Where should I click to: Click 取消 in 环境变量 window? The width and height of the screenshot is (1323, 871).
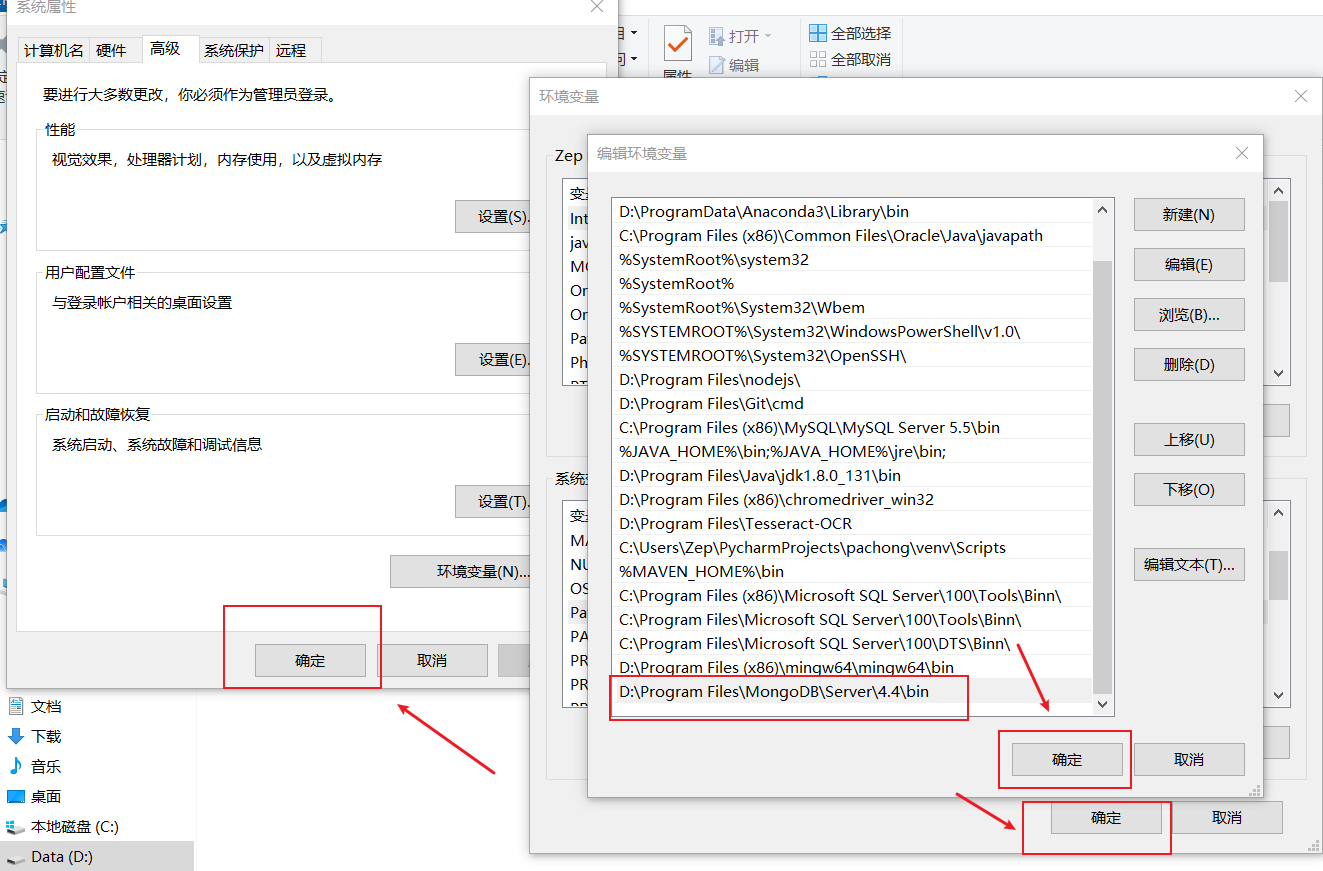coord(1227,817)
